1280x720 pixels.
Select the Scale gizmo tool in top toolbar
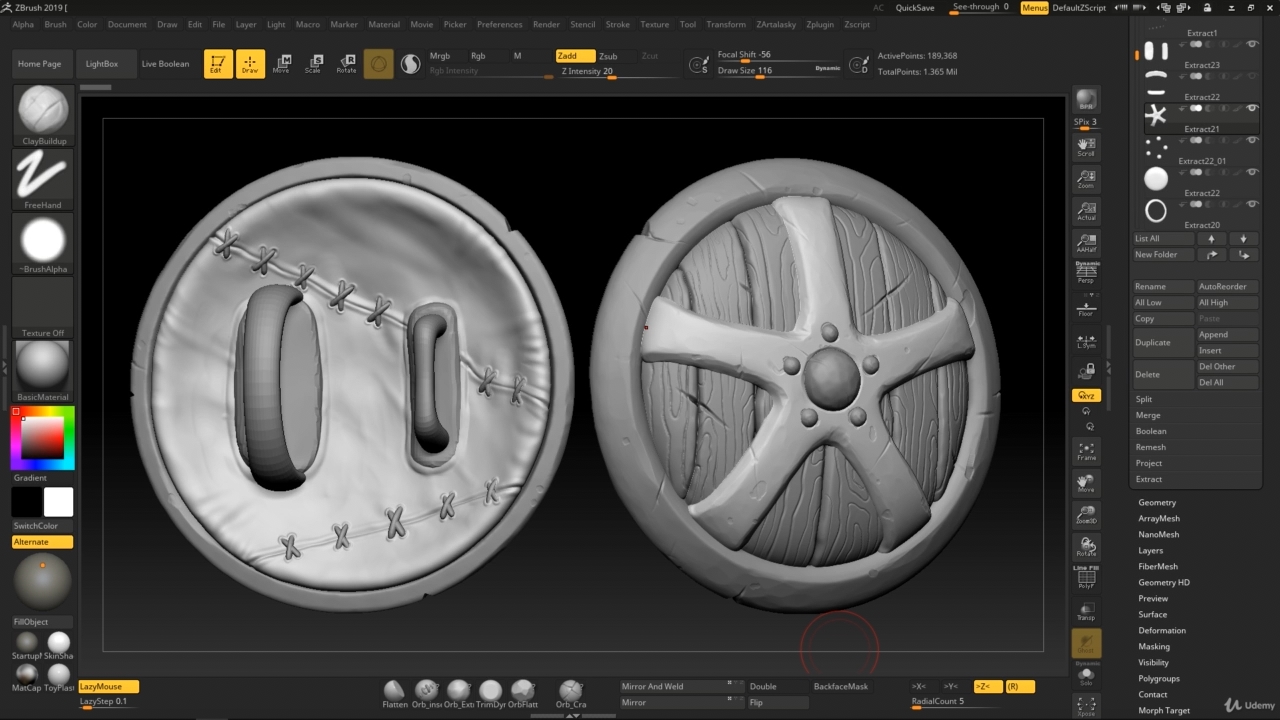tap(314, 64)
